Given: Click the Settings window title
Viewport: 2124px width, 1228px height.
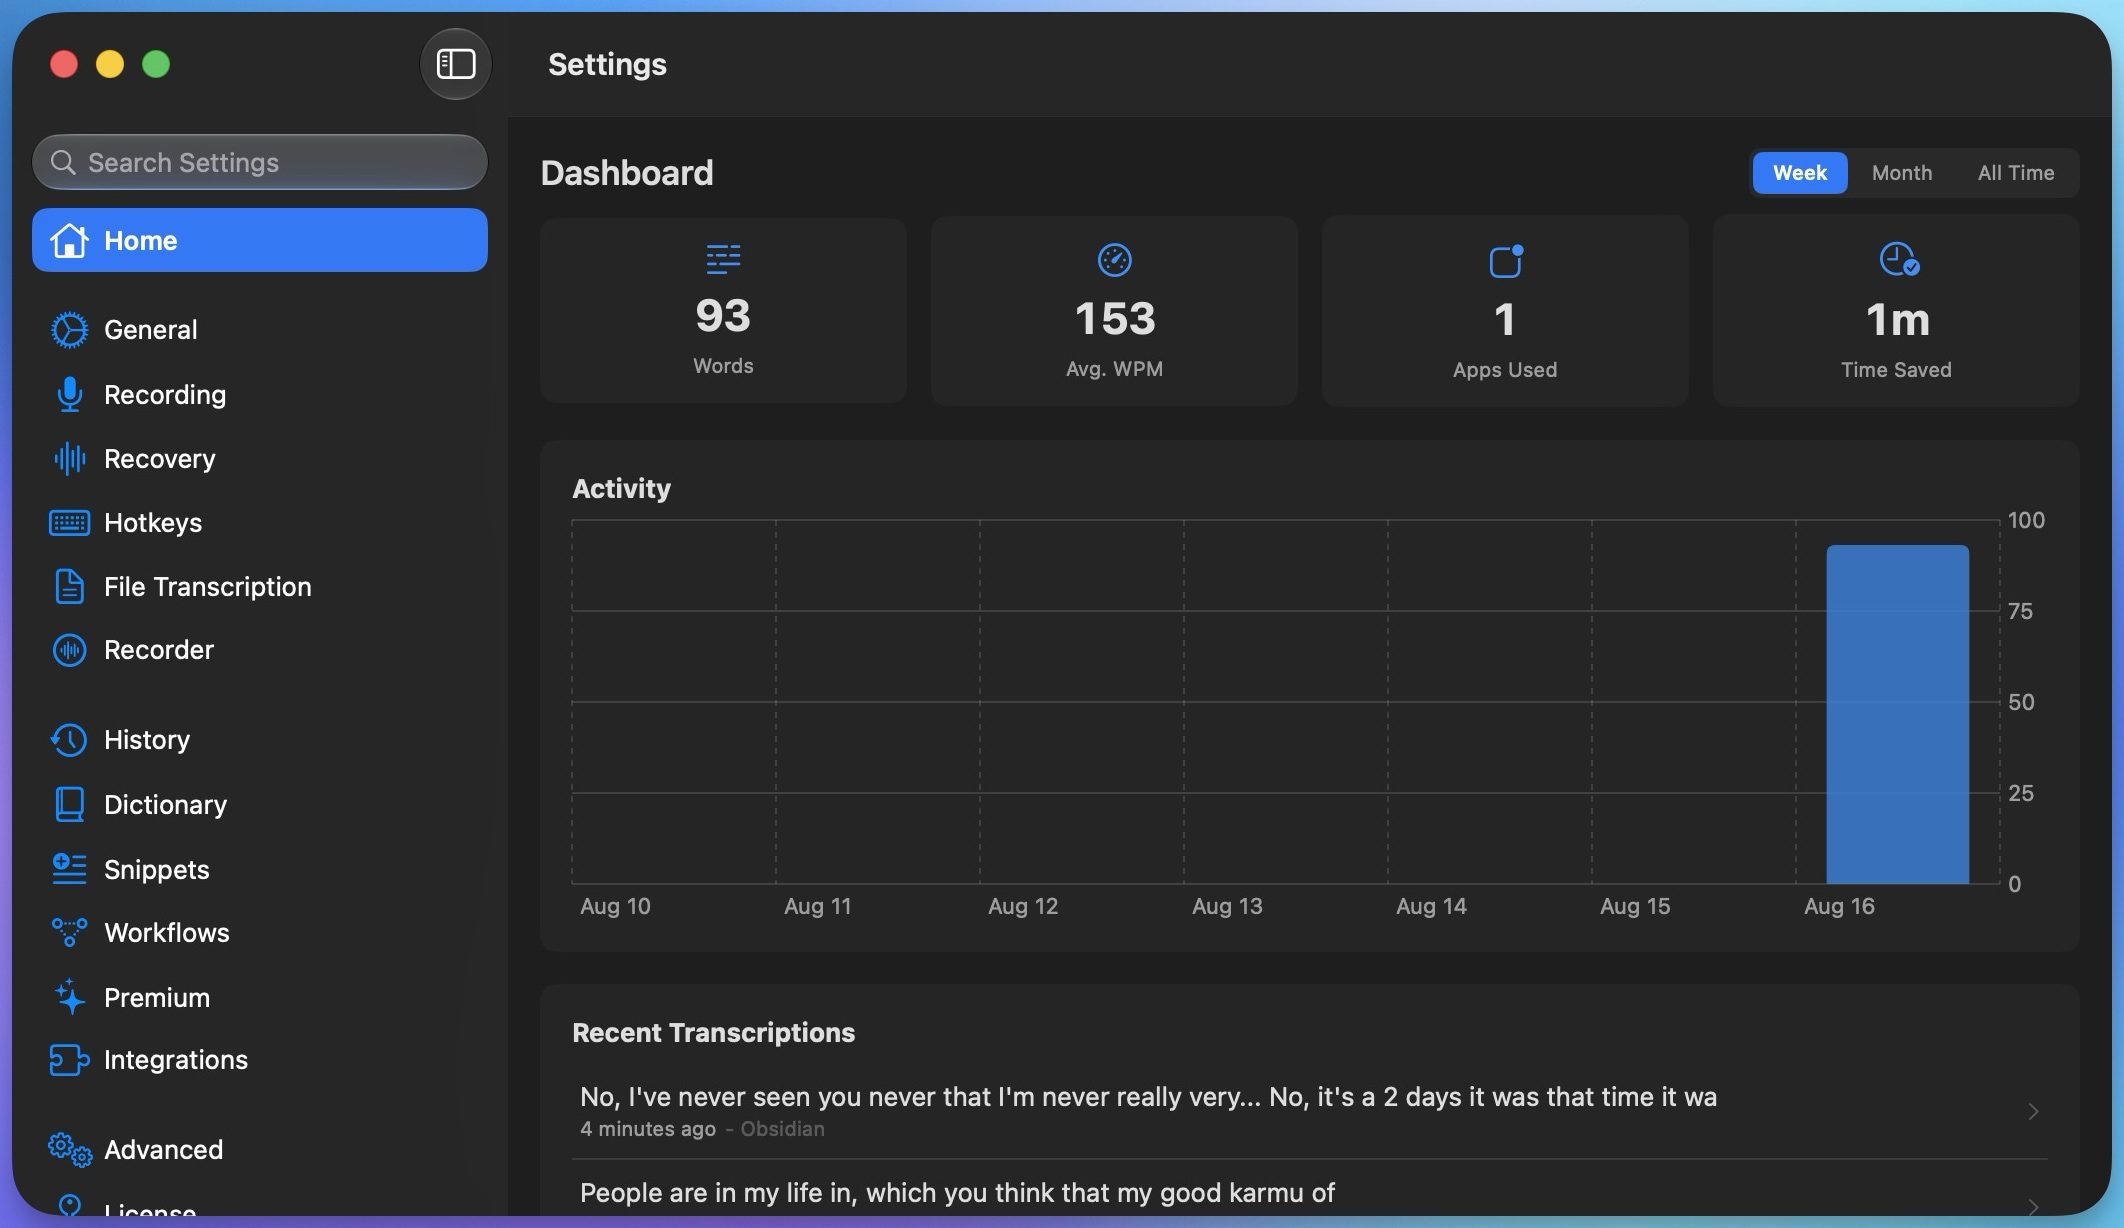Looking at the screenshot, I should tap(607, 64).
